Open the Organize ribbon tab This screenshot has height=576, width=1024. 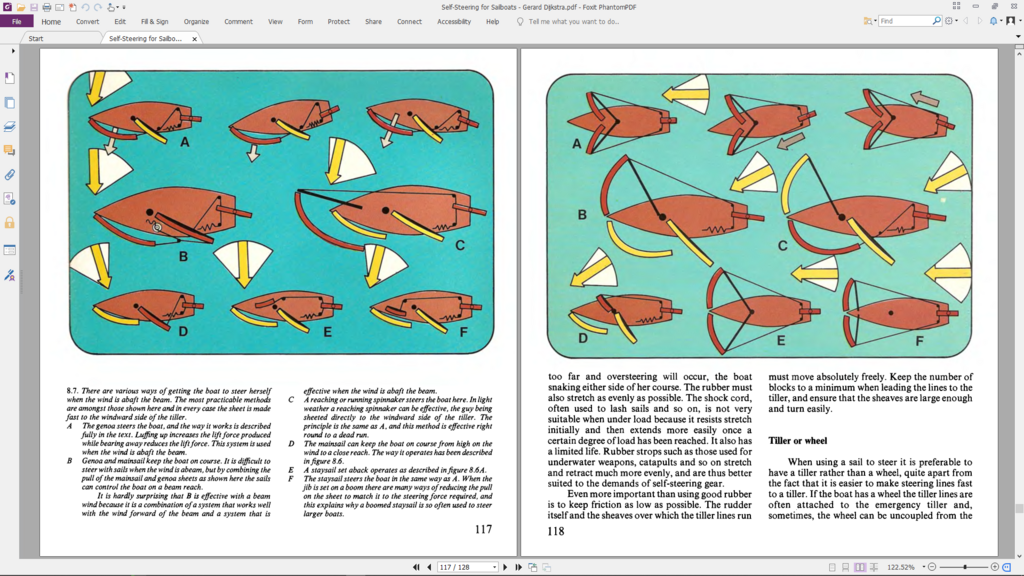pyautogui.click(x=196, y=22)
